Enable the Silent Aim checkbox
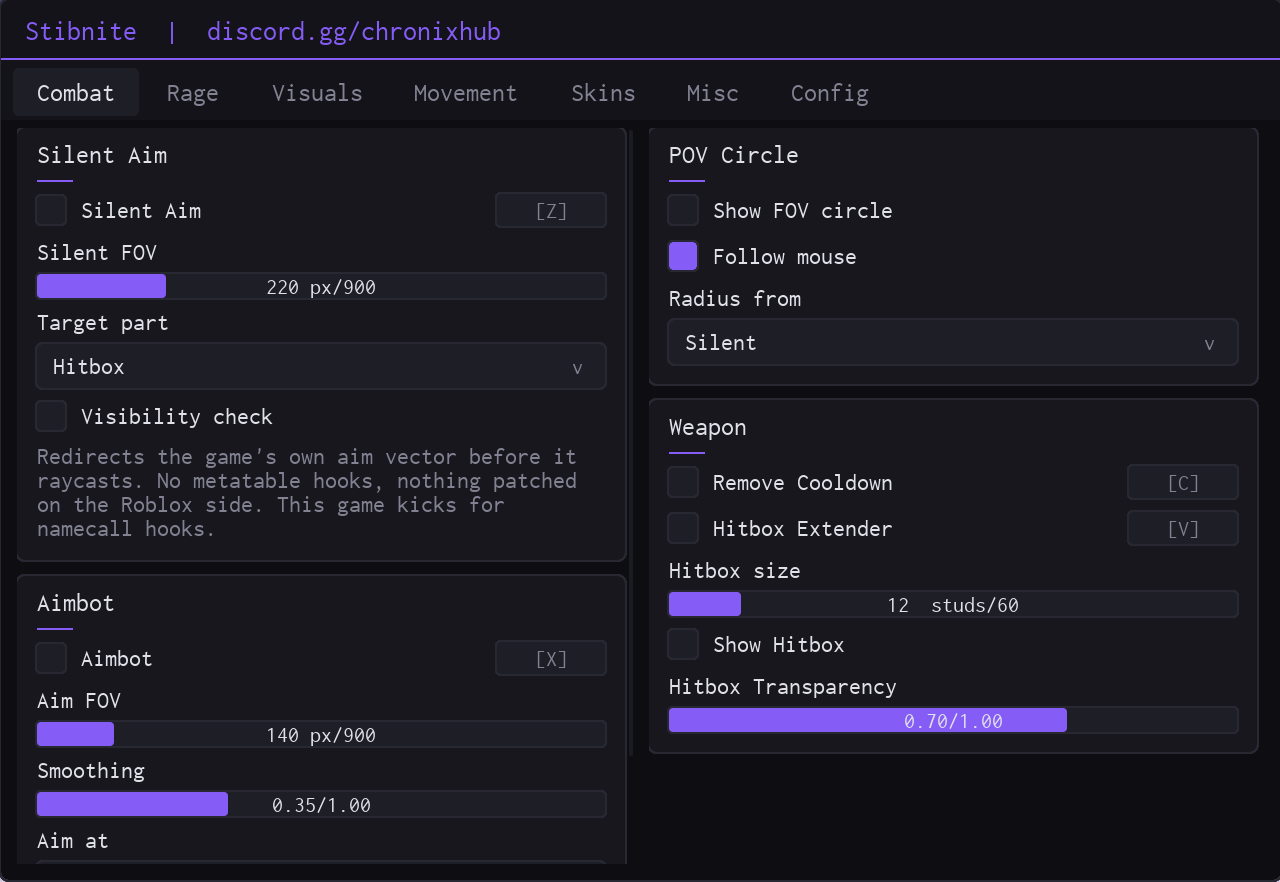This screenshot has width=1280, height=882. click(51, 211)
